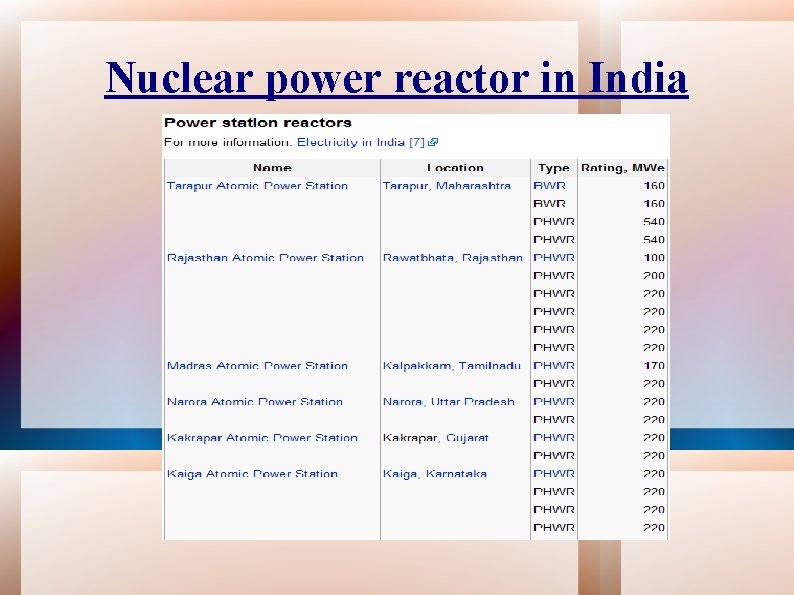
Task: Click the Kakrapar, Gujarat location cell
Action: point(435,438)
